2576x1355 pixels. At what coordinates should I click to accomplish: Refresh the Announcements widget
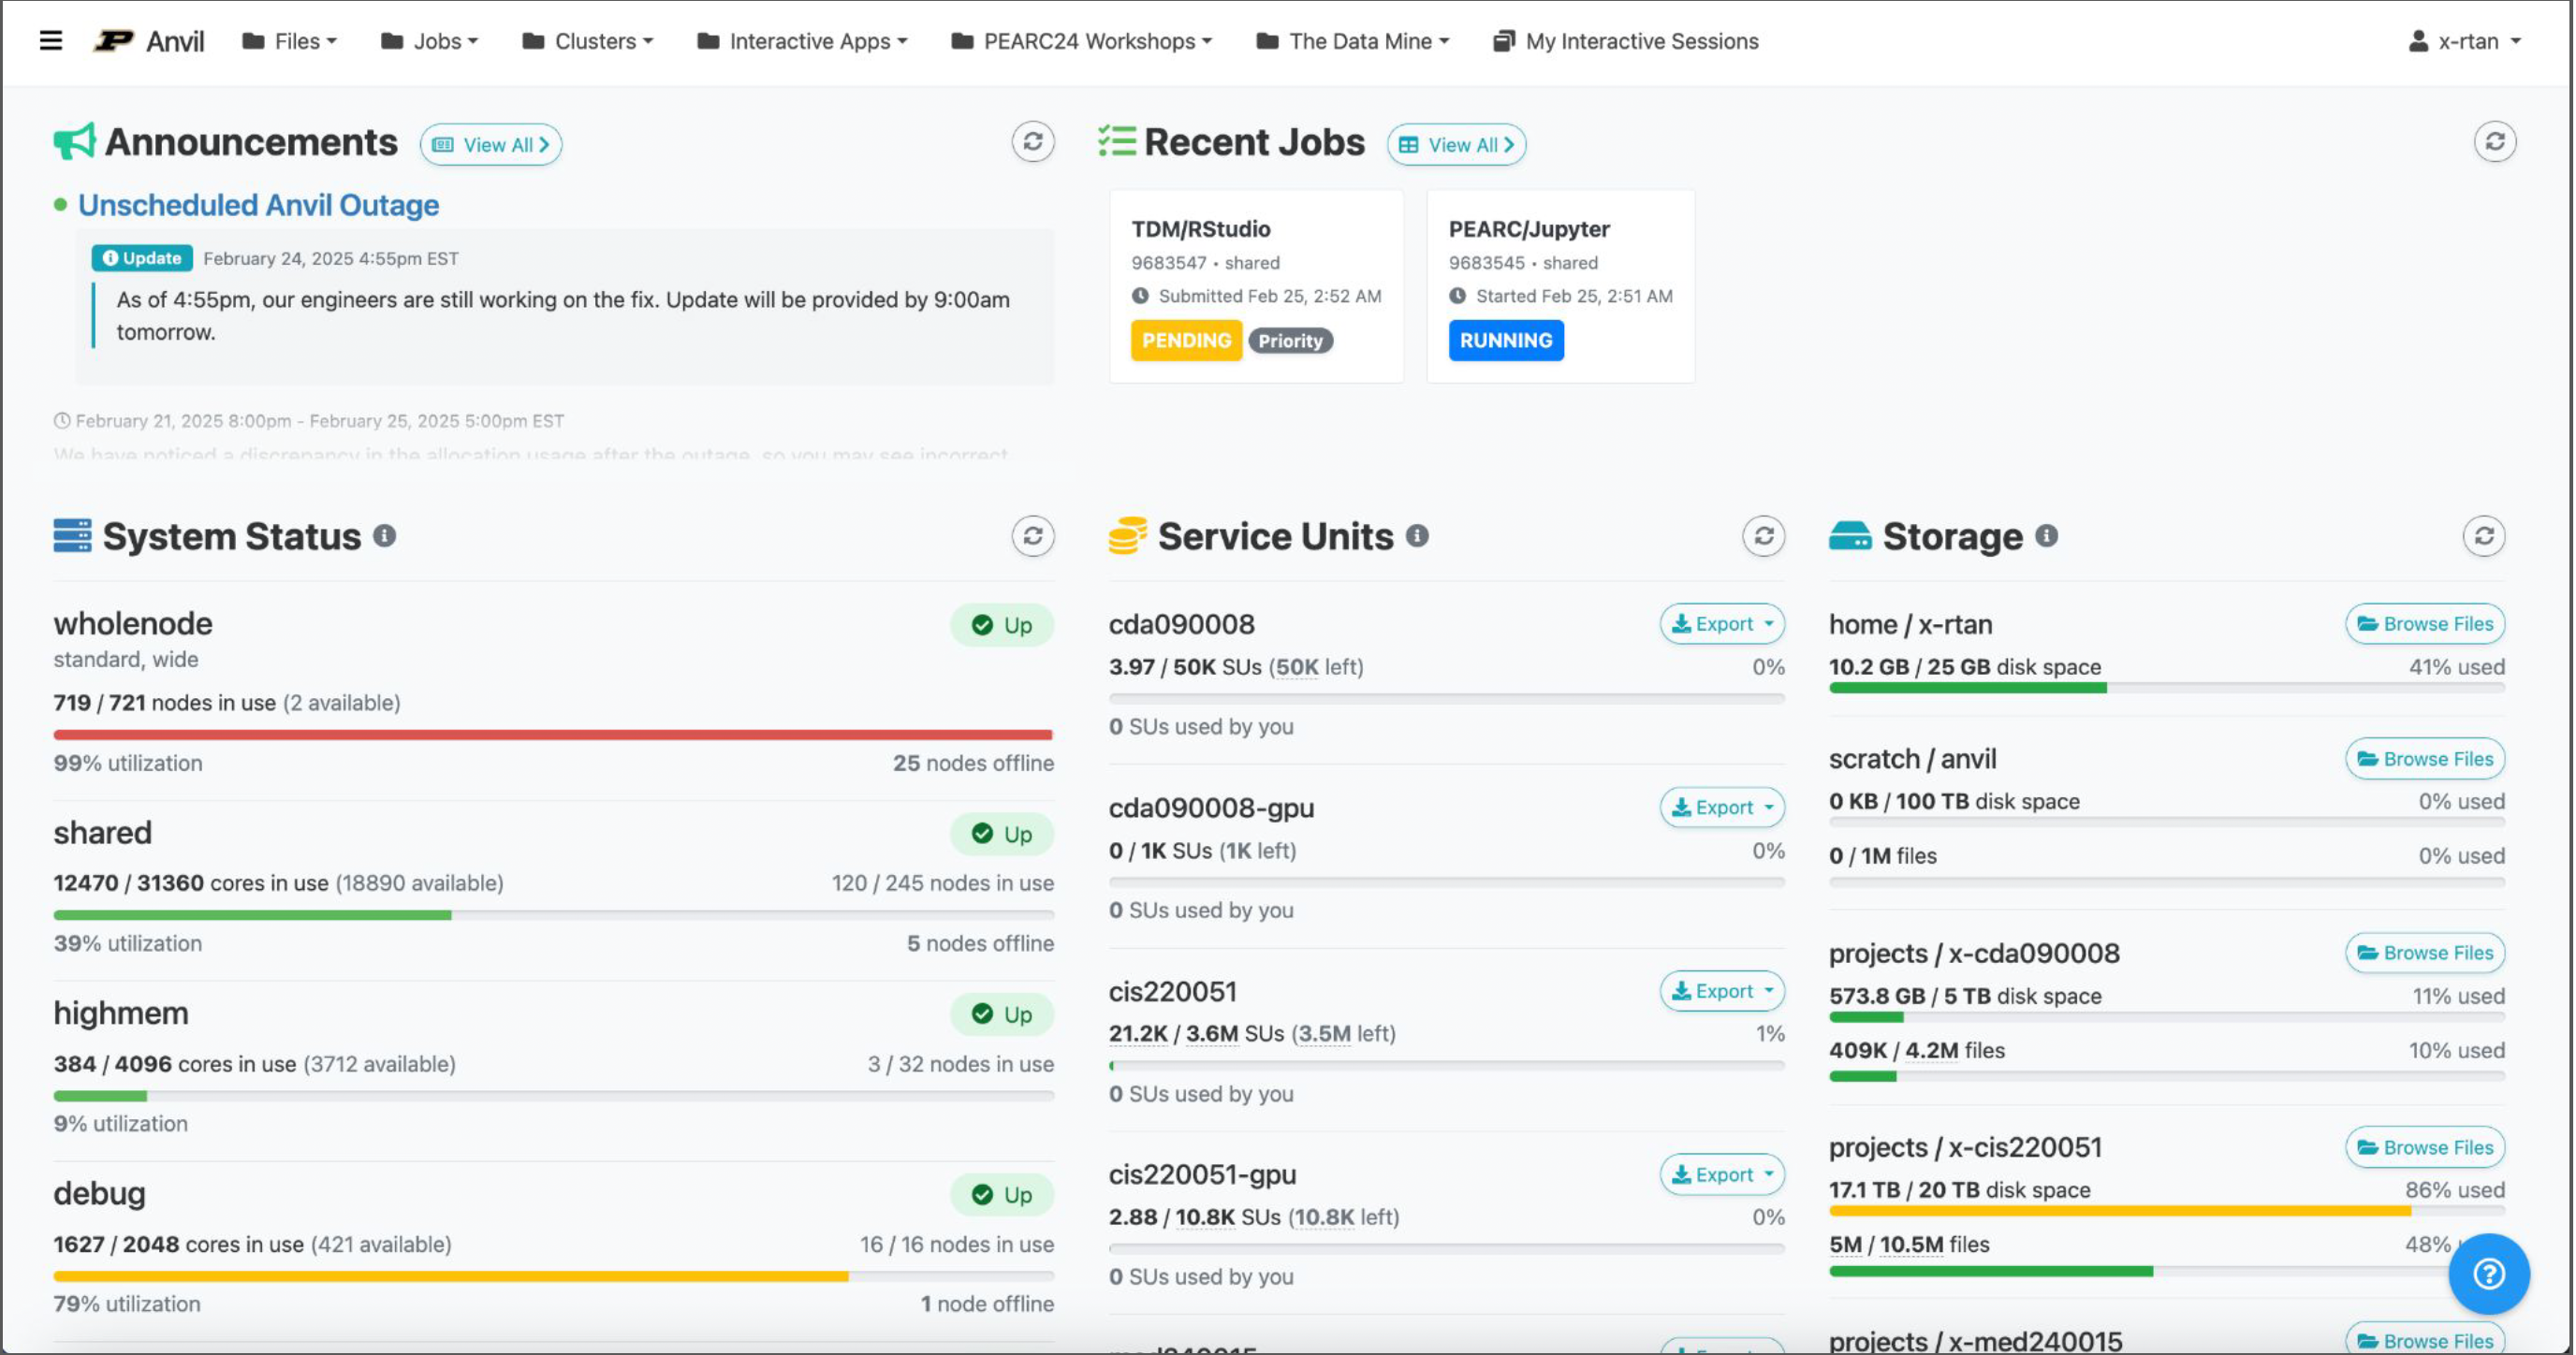[1032, 142]
